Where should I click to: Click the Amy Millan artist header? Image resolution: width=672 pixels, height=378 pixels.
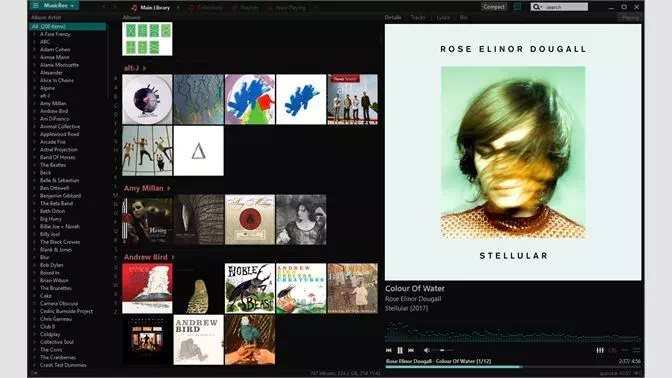click(x=144, y=188)
